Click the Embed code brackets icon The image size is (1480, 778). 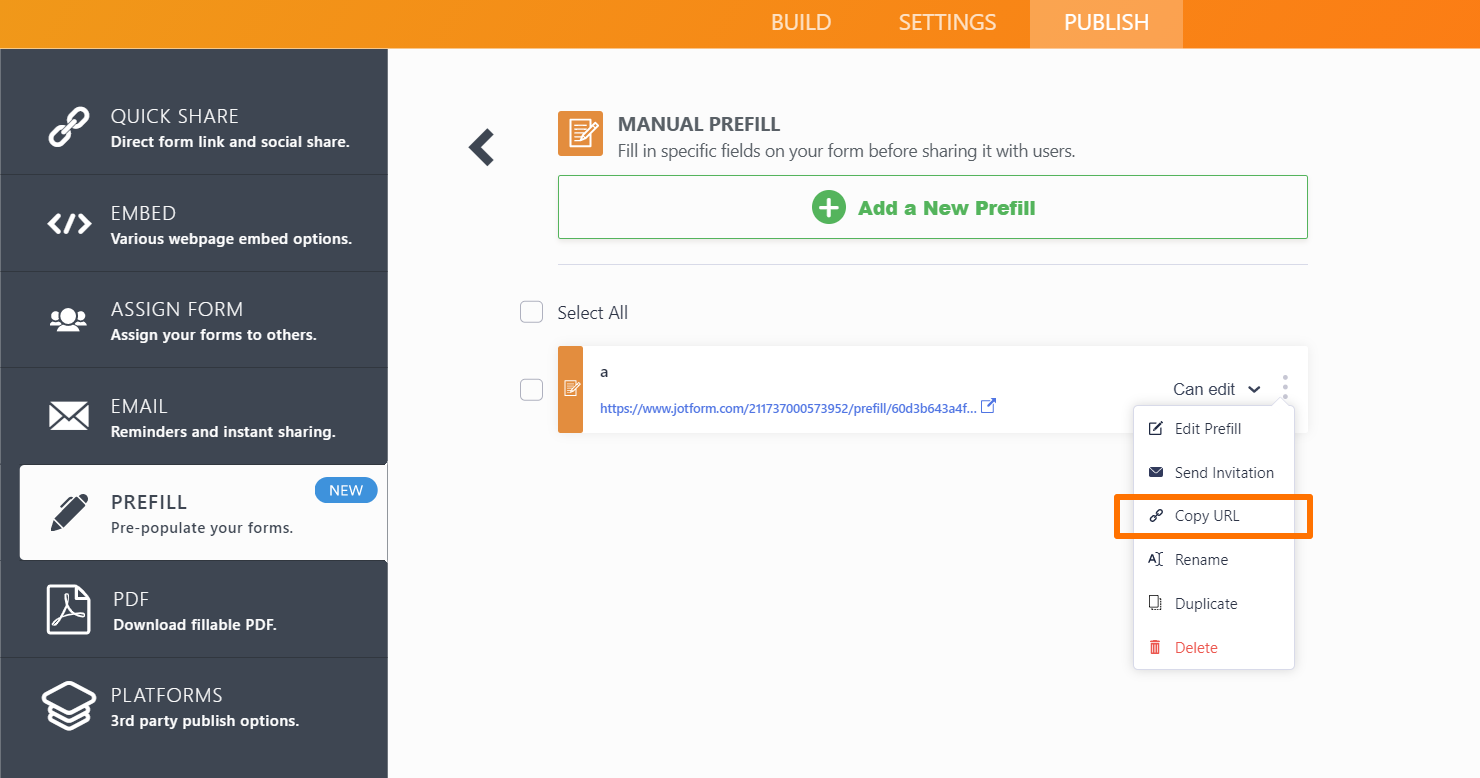(69, 224)
